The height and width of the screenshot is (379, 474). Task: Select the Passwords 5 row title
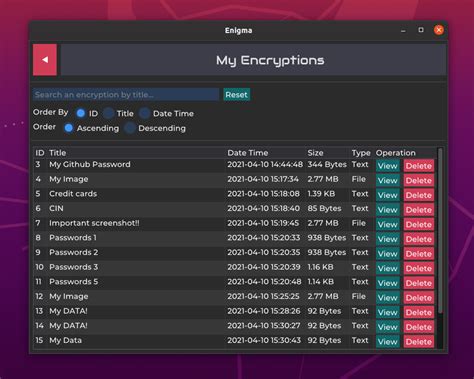tap(74, 282)
